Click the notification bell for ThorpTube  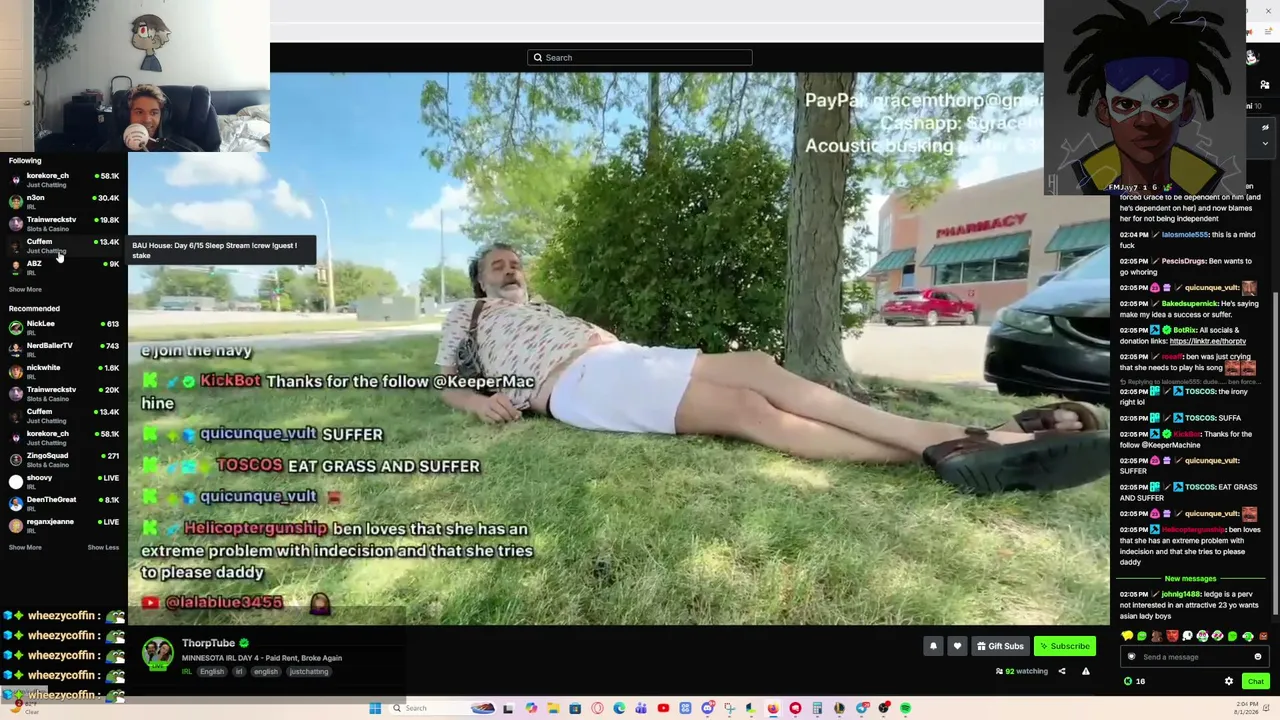[933, 646]
